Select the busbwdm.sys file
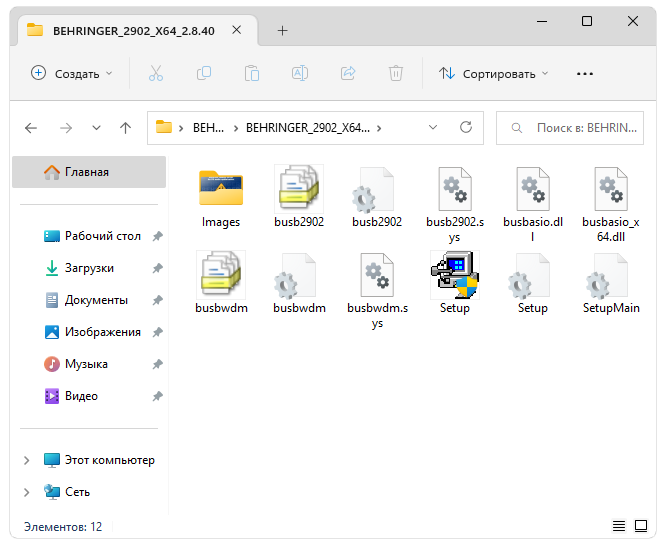The height and width of the screenshot is (546, 666). (x=377, y=291)
